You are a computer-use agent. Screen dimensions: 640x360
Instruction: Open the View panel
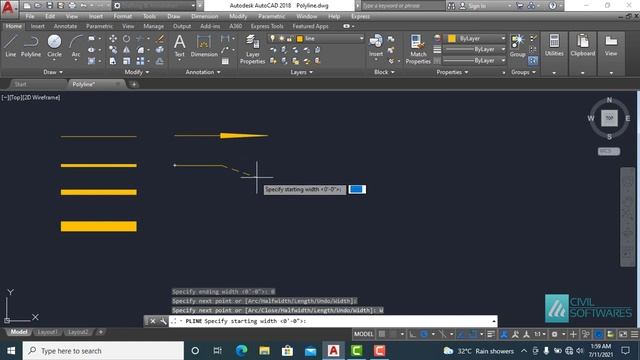(611, 45)
